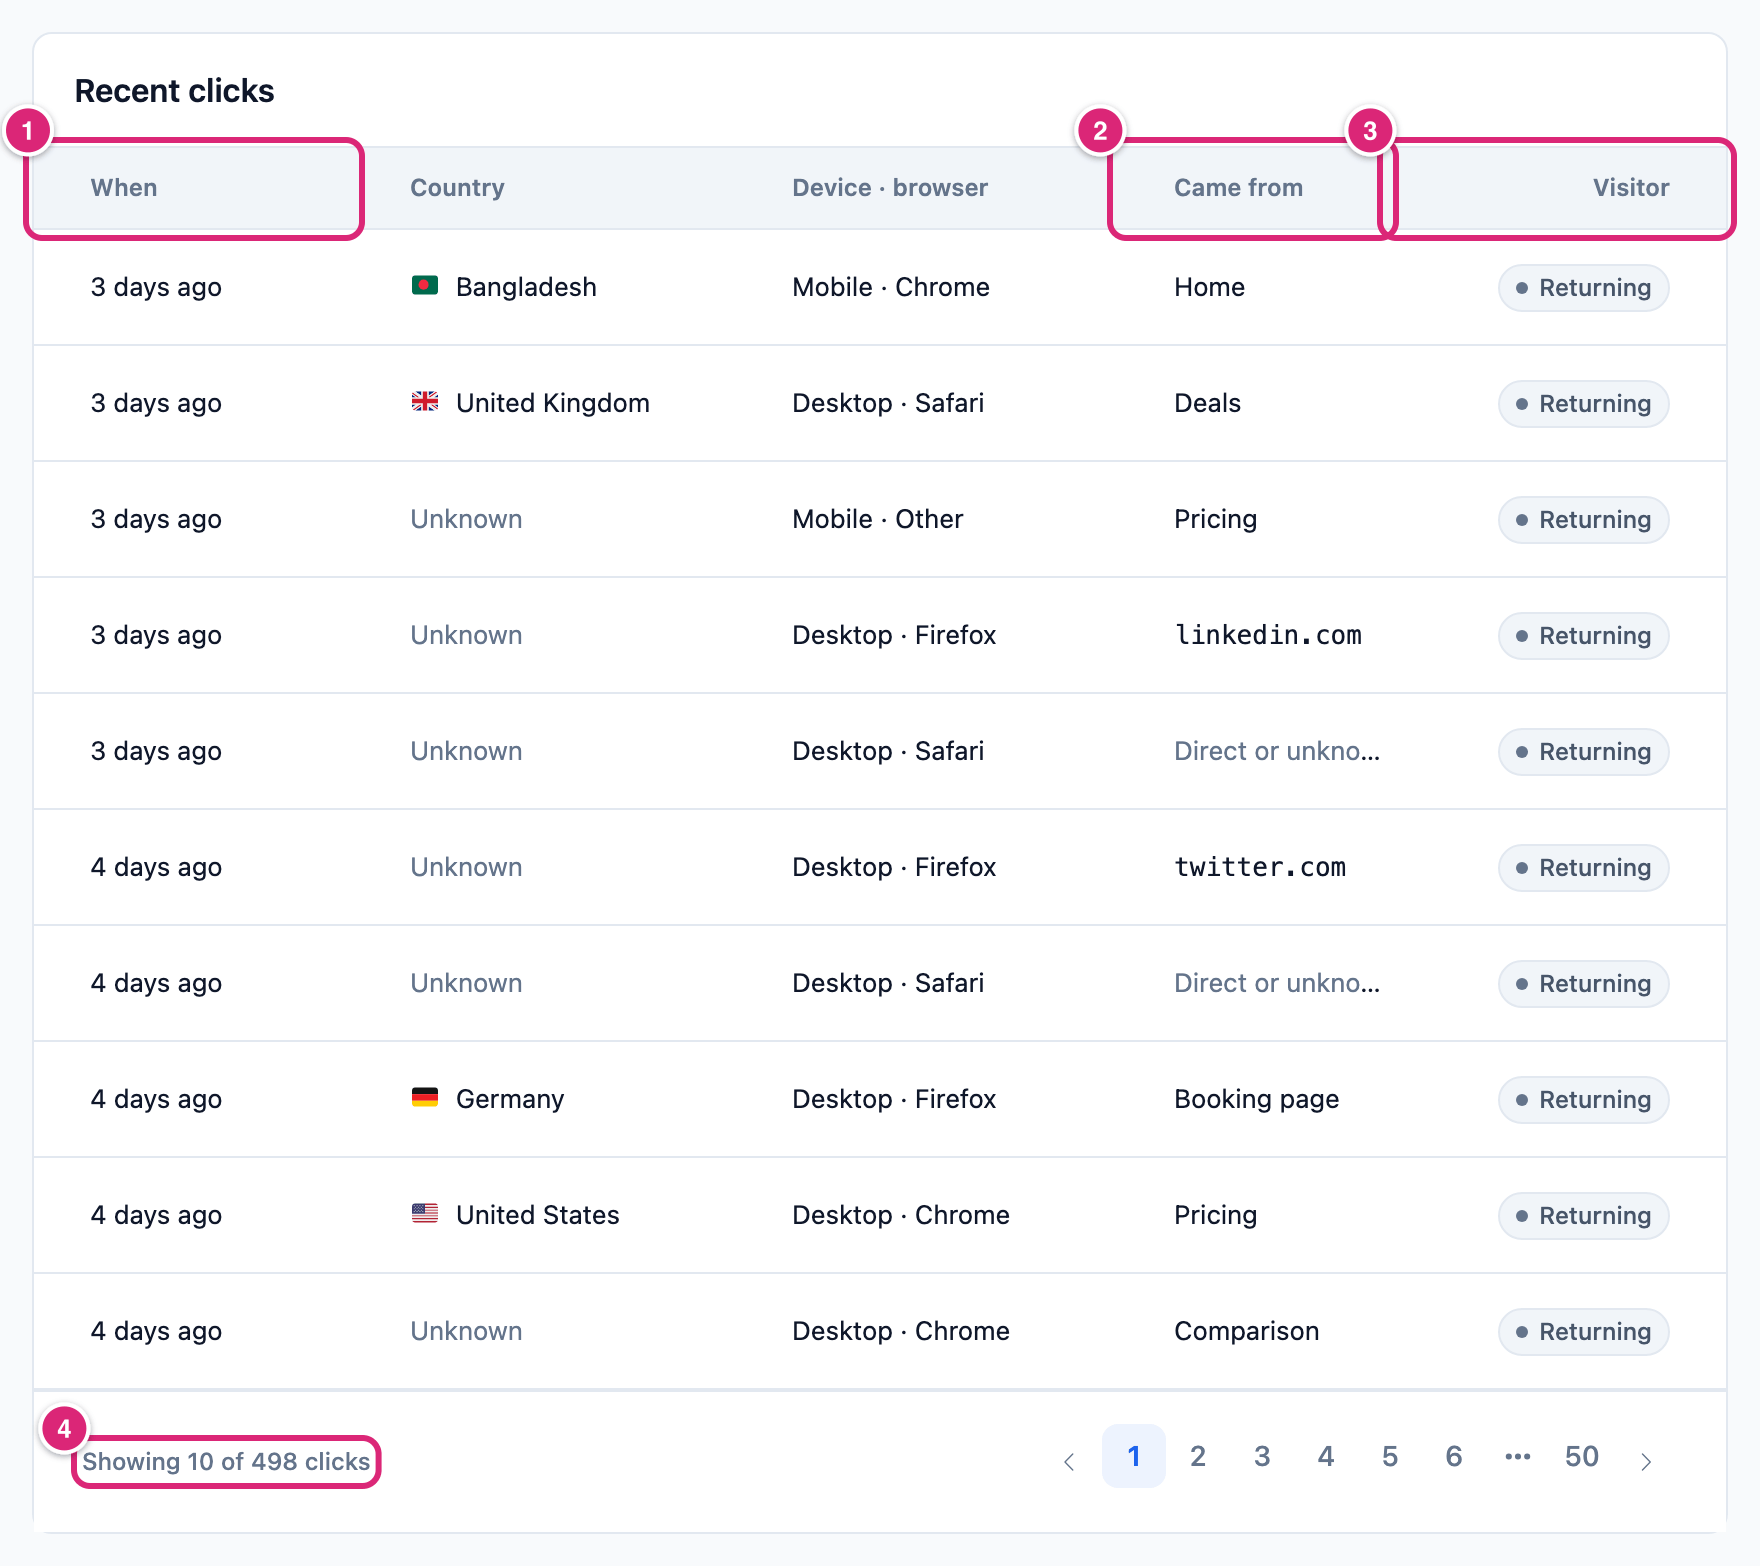The width and height of the screenshot is (1760, 1566).
Task: Click the Device · browser column header
Action: (890, 188)
